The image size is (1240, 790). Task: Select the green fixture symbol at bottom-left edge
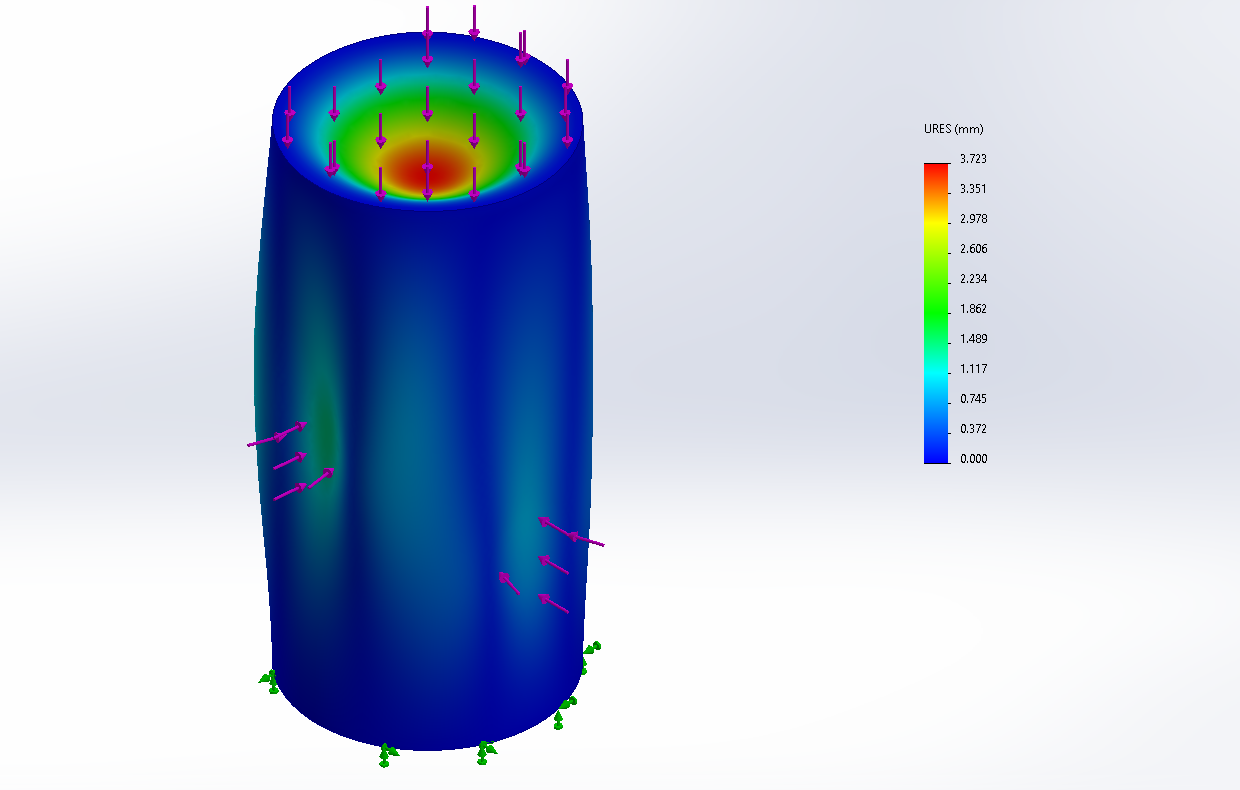[x=269, y=680]
